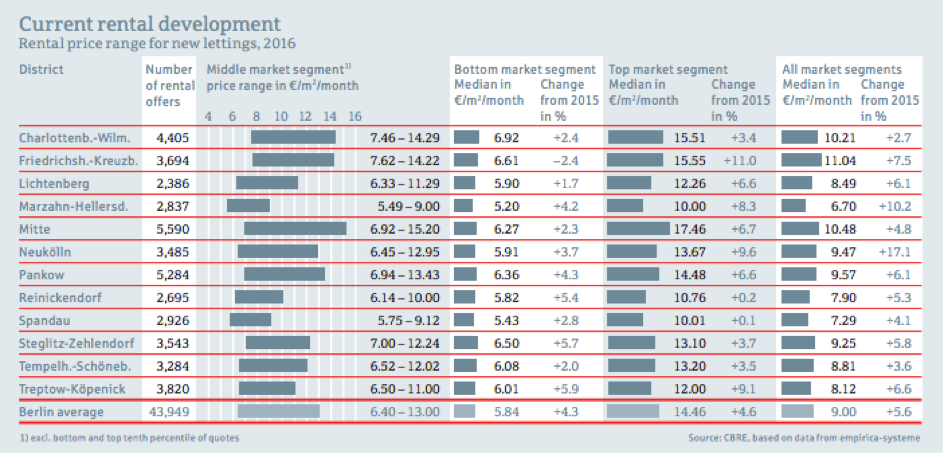Click the 'Top market segment' header
The height and width of the screenshot is (454, 944).
click(x=668, y=69)
